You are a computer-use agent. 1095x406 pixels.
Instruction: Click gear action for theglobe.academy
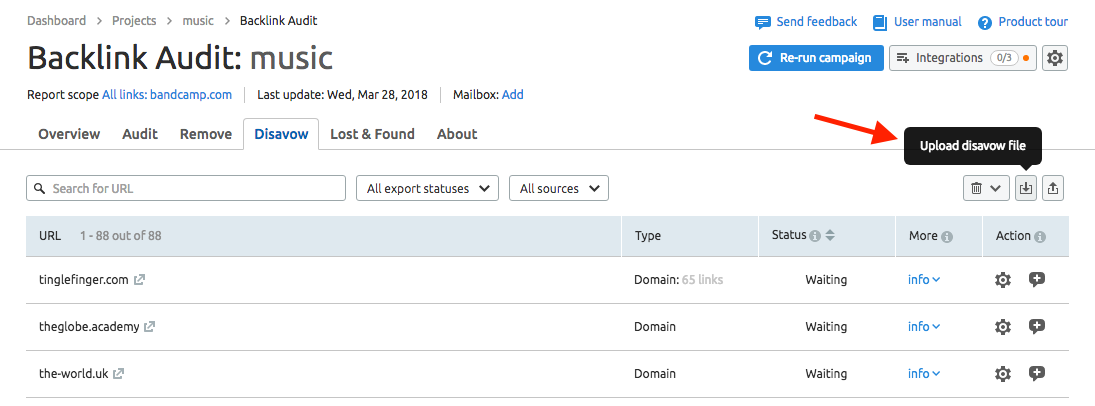pyautogui.click(x=1003, y=327)
